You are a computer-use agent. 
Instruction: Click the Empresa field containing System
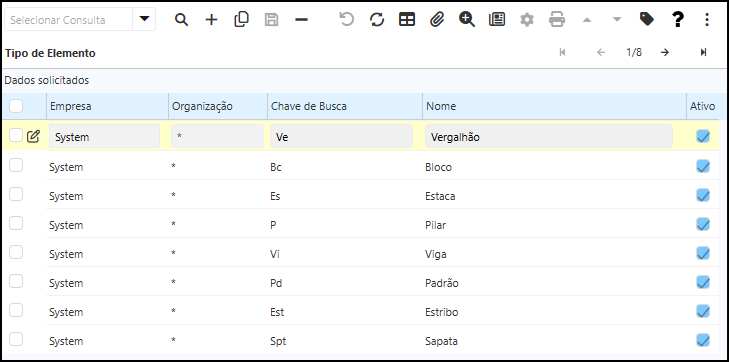105,137
